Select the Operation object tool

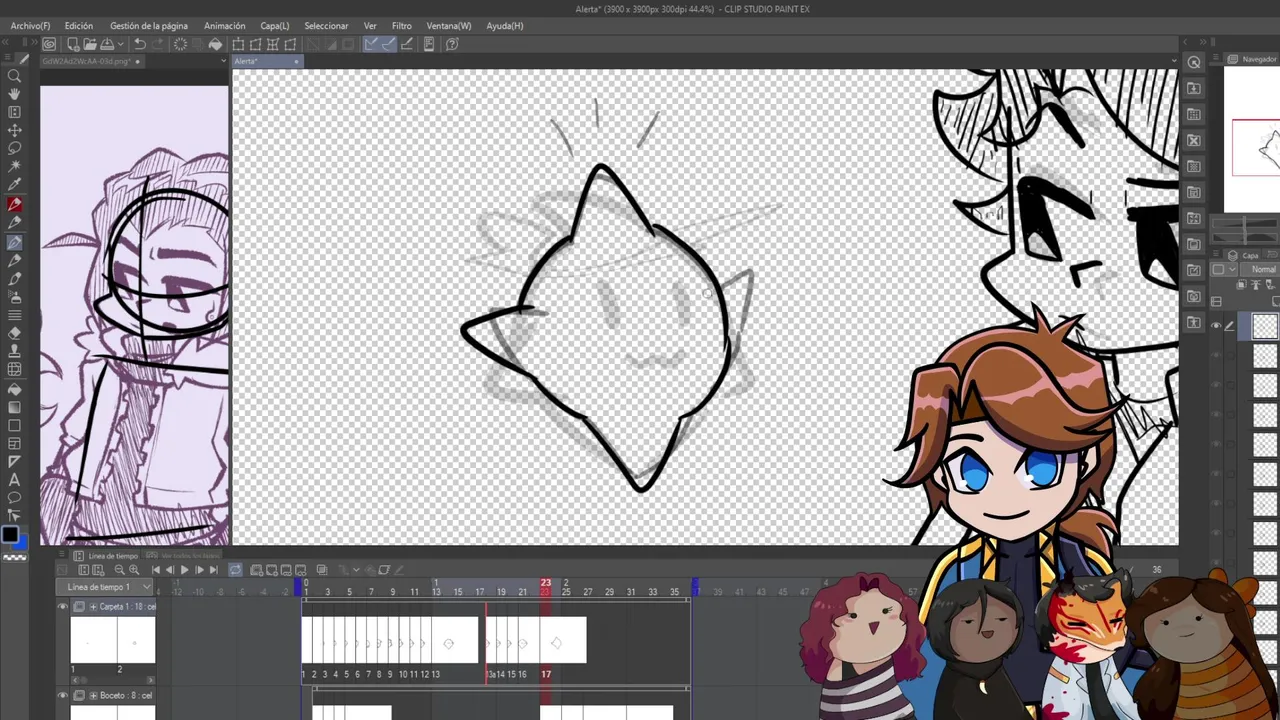click(x=14, y=112)
